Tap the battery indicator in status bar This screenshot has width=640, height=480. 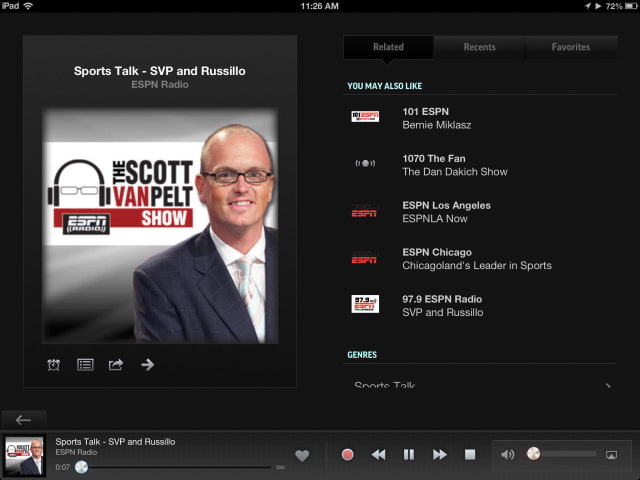(x=631, y=6)
